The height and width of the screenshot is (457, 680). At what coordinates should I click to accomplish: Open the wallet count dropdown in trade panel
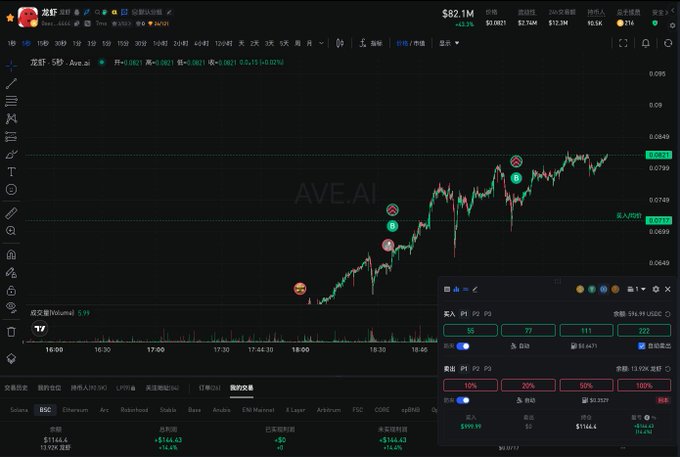[x=637, y=289]
